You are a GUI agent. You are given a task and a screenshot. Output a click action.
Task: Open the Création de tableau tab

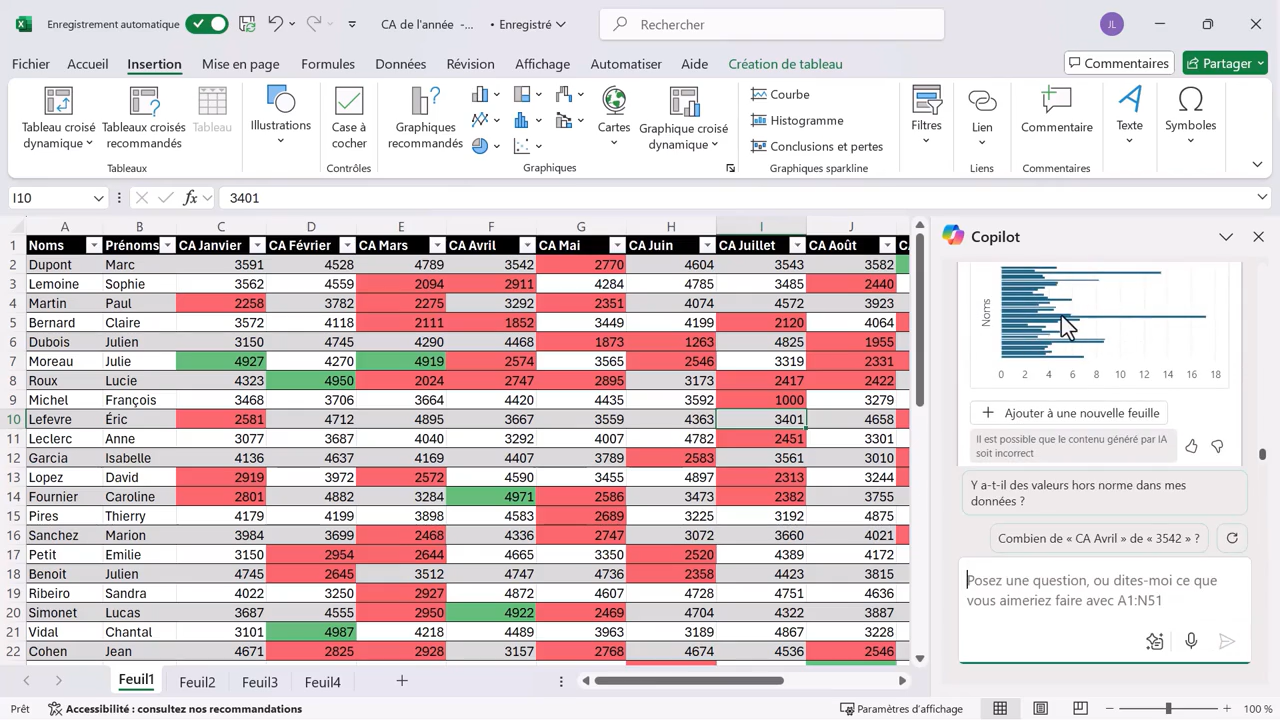pos(785,63)
